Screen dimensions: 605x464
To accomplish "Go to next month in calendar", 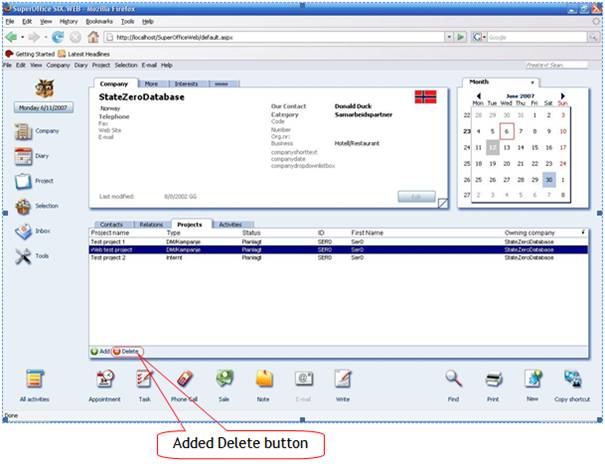I will (563, 96).
